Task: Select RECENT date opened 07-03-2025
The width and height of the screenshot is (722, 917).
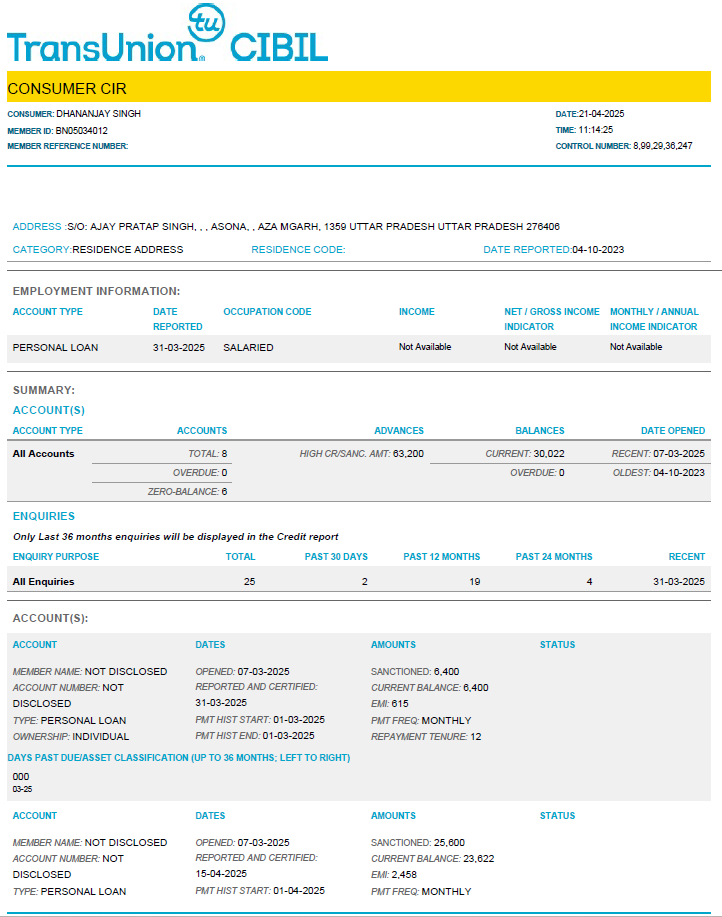Action: coord(658,454)
